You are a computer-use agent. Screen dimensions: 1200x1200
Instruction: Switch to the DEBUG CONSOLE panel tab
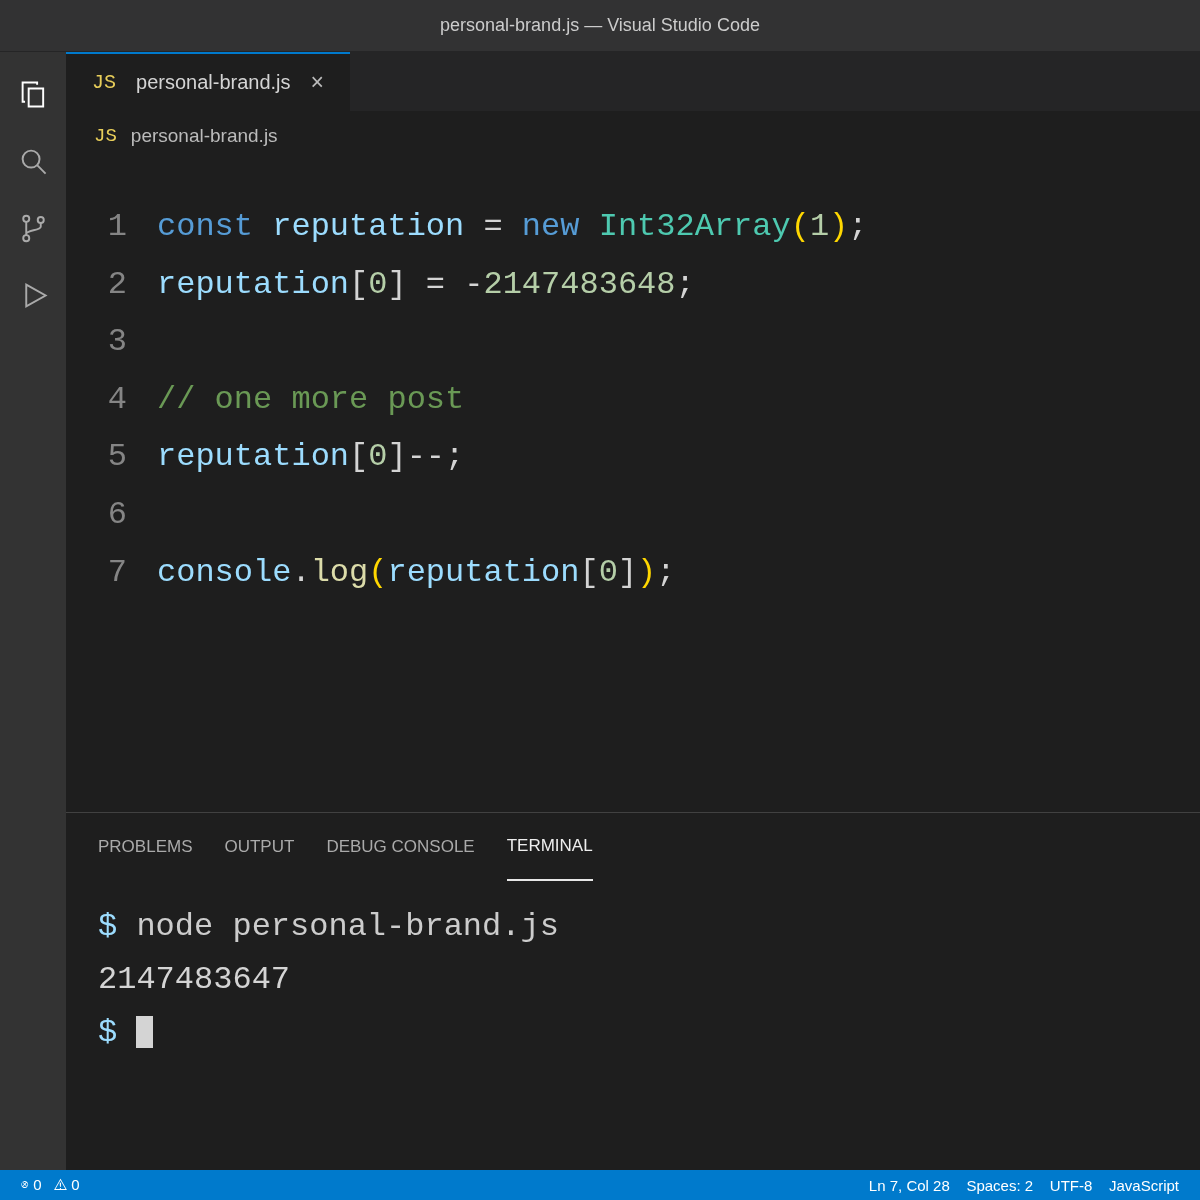(x=400, y=847)
